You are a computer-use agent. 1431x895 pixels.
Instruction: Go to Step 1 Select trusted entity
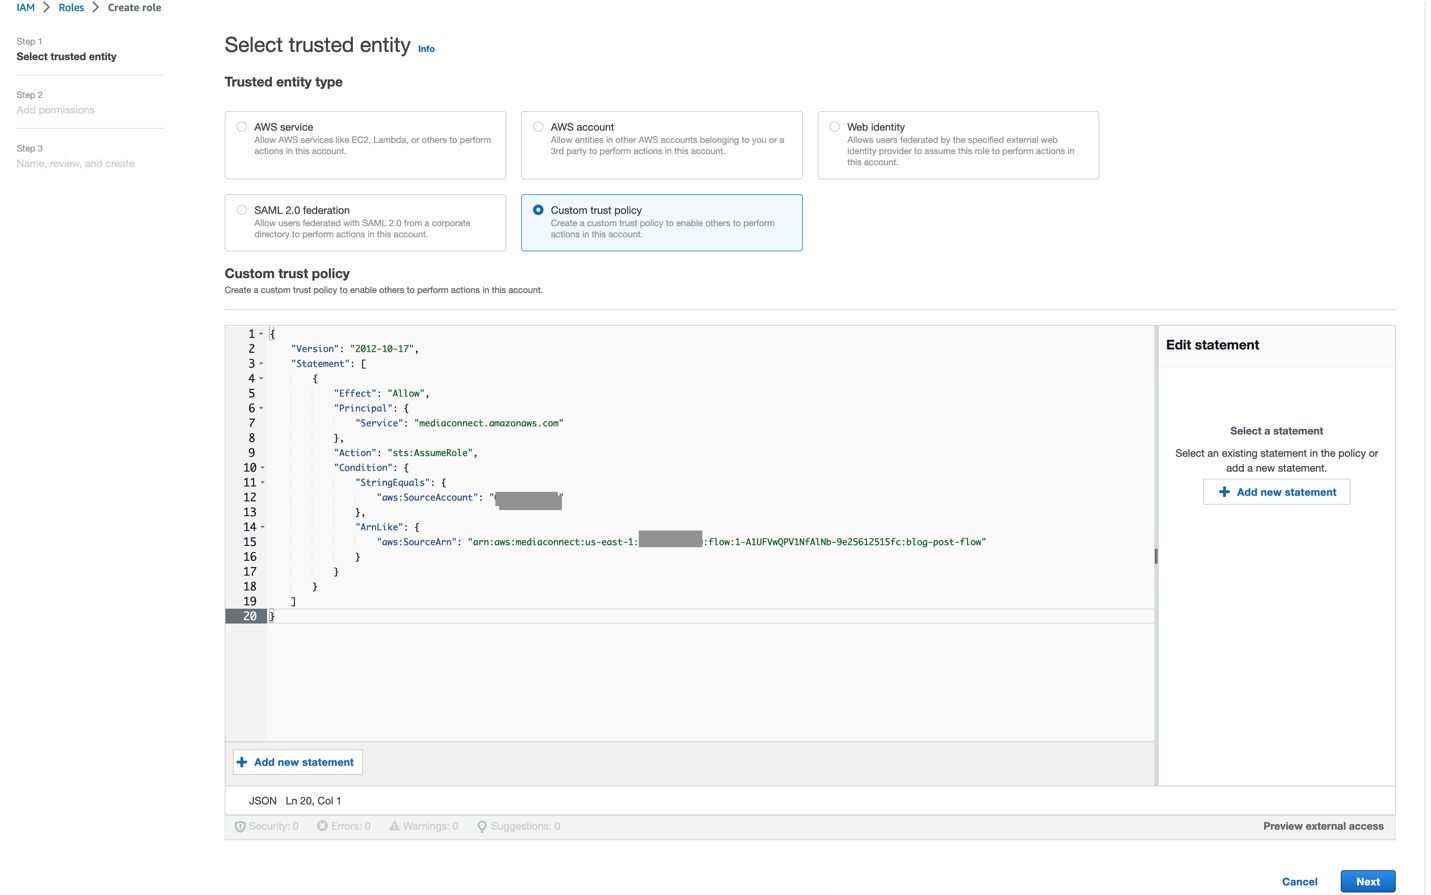click(66, 57)
